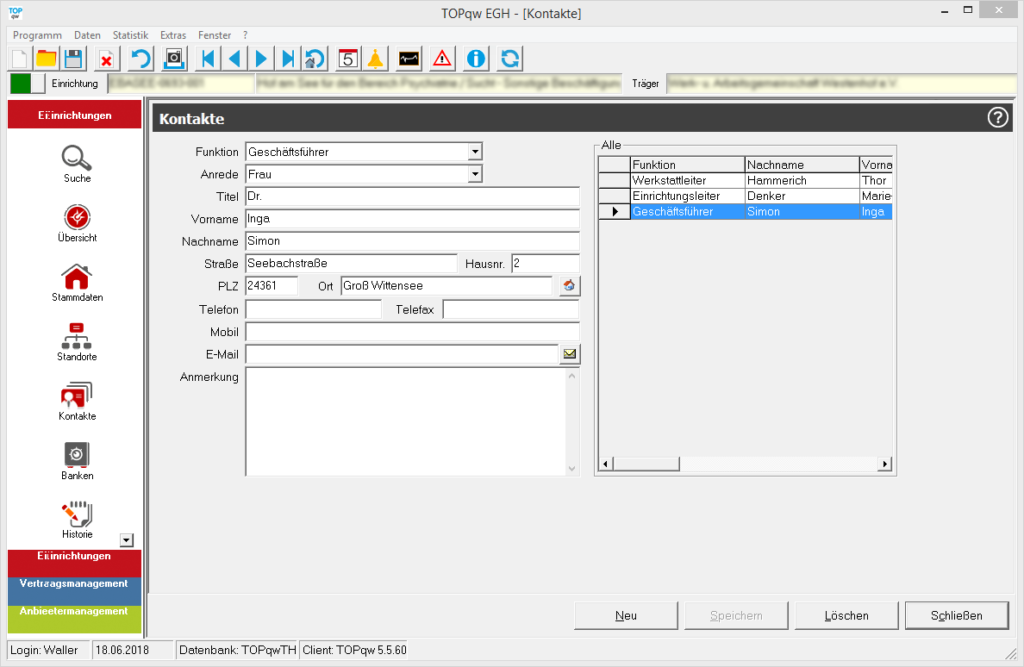Click the sidebar scroll-down arrow near Historie
1024x667 pixels.
point(126,540)
